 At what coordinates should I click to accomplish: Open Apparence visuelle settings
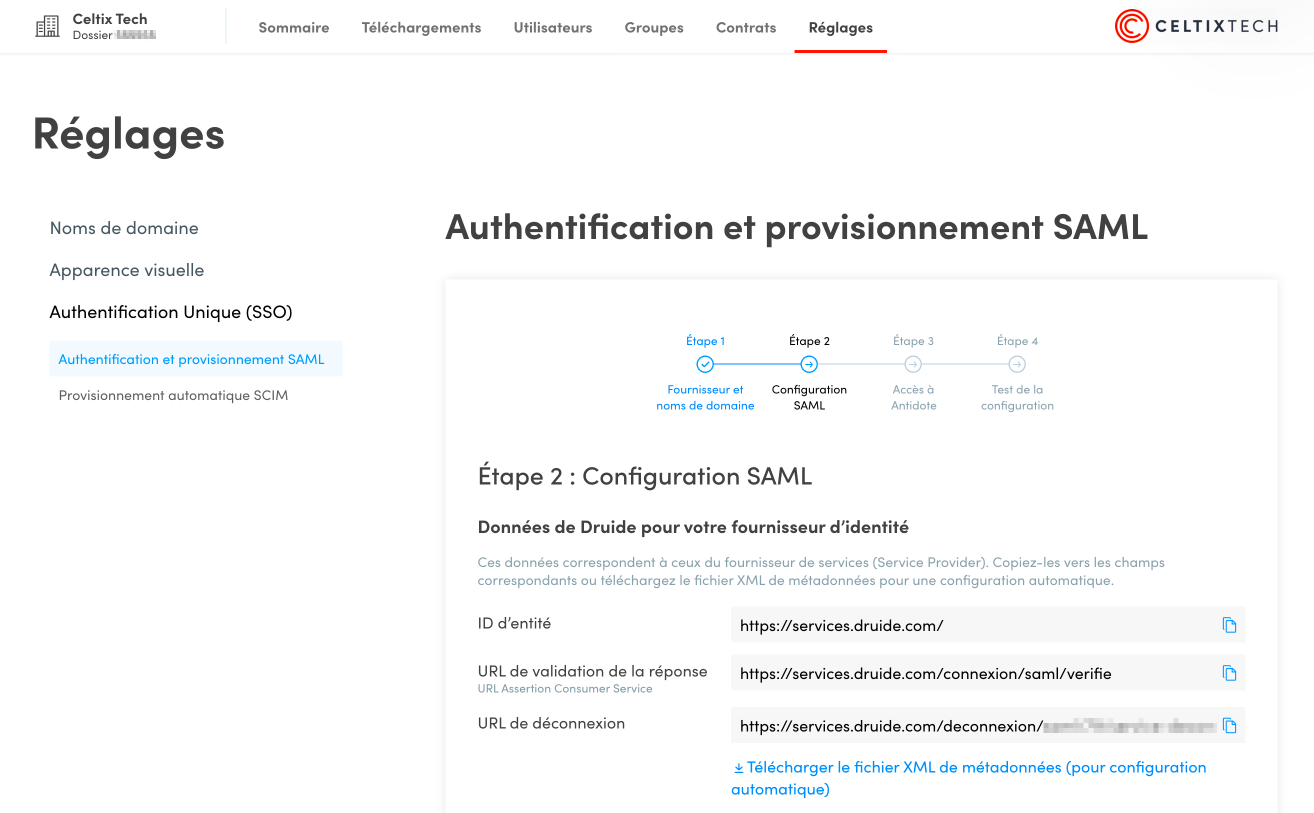[x=127, y=270]
